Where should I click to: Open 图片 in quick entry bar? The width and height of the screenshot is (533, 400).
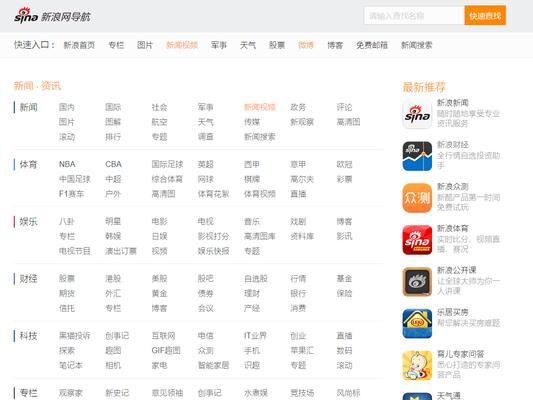click(x=145, y=45)
